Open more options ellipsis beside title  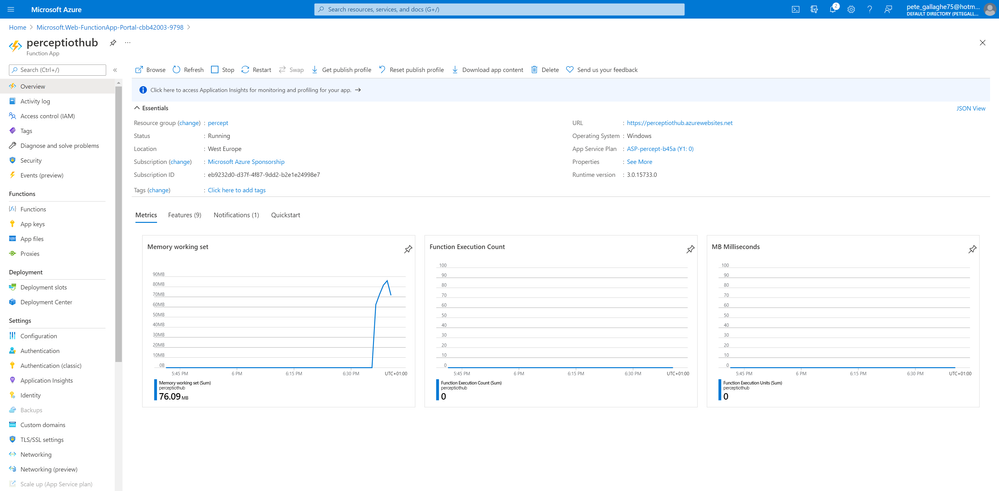click(127, 43)
